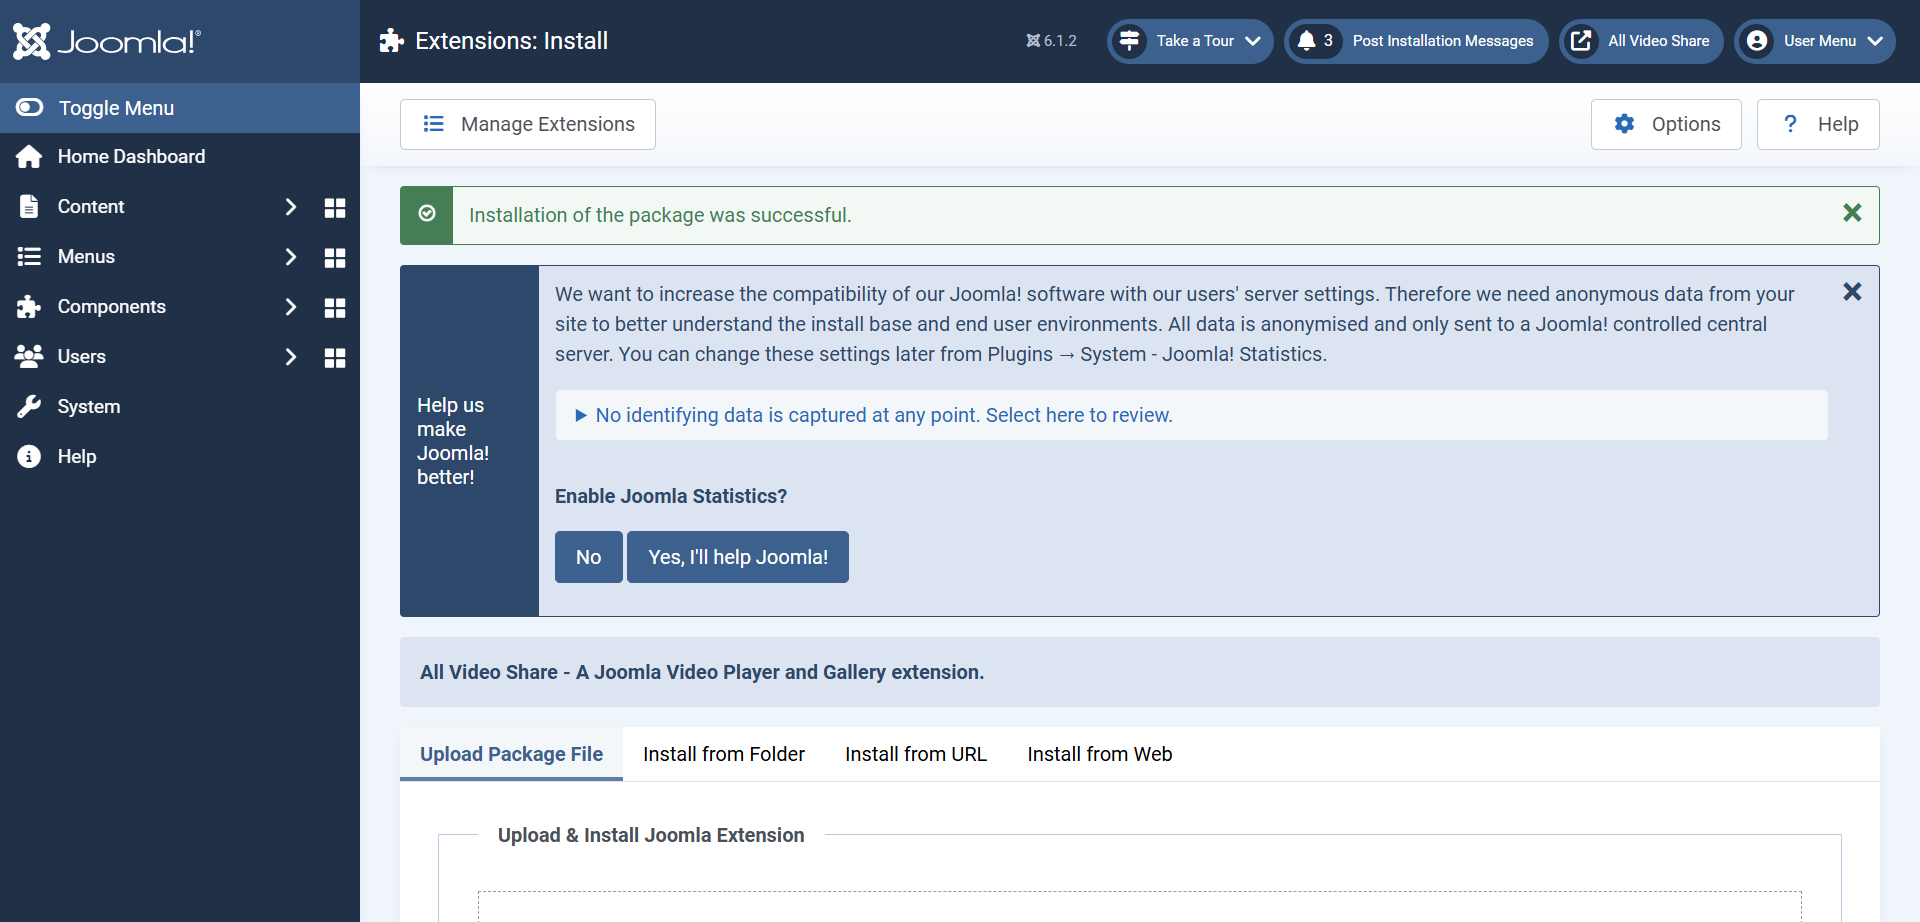Screen dimensions: 1920x922
Task: Expand the Users submenu chevron
Action: coord(291,357)
